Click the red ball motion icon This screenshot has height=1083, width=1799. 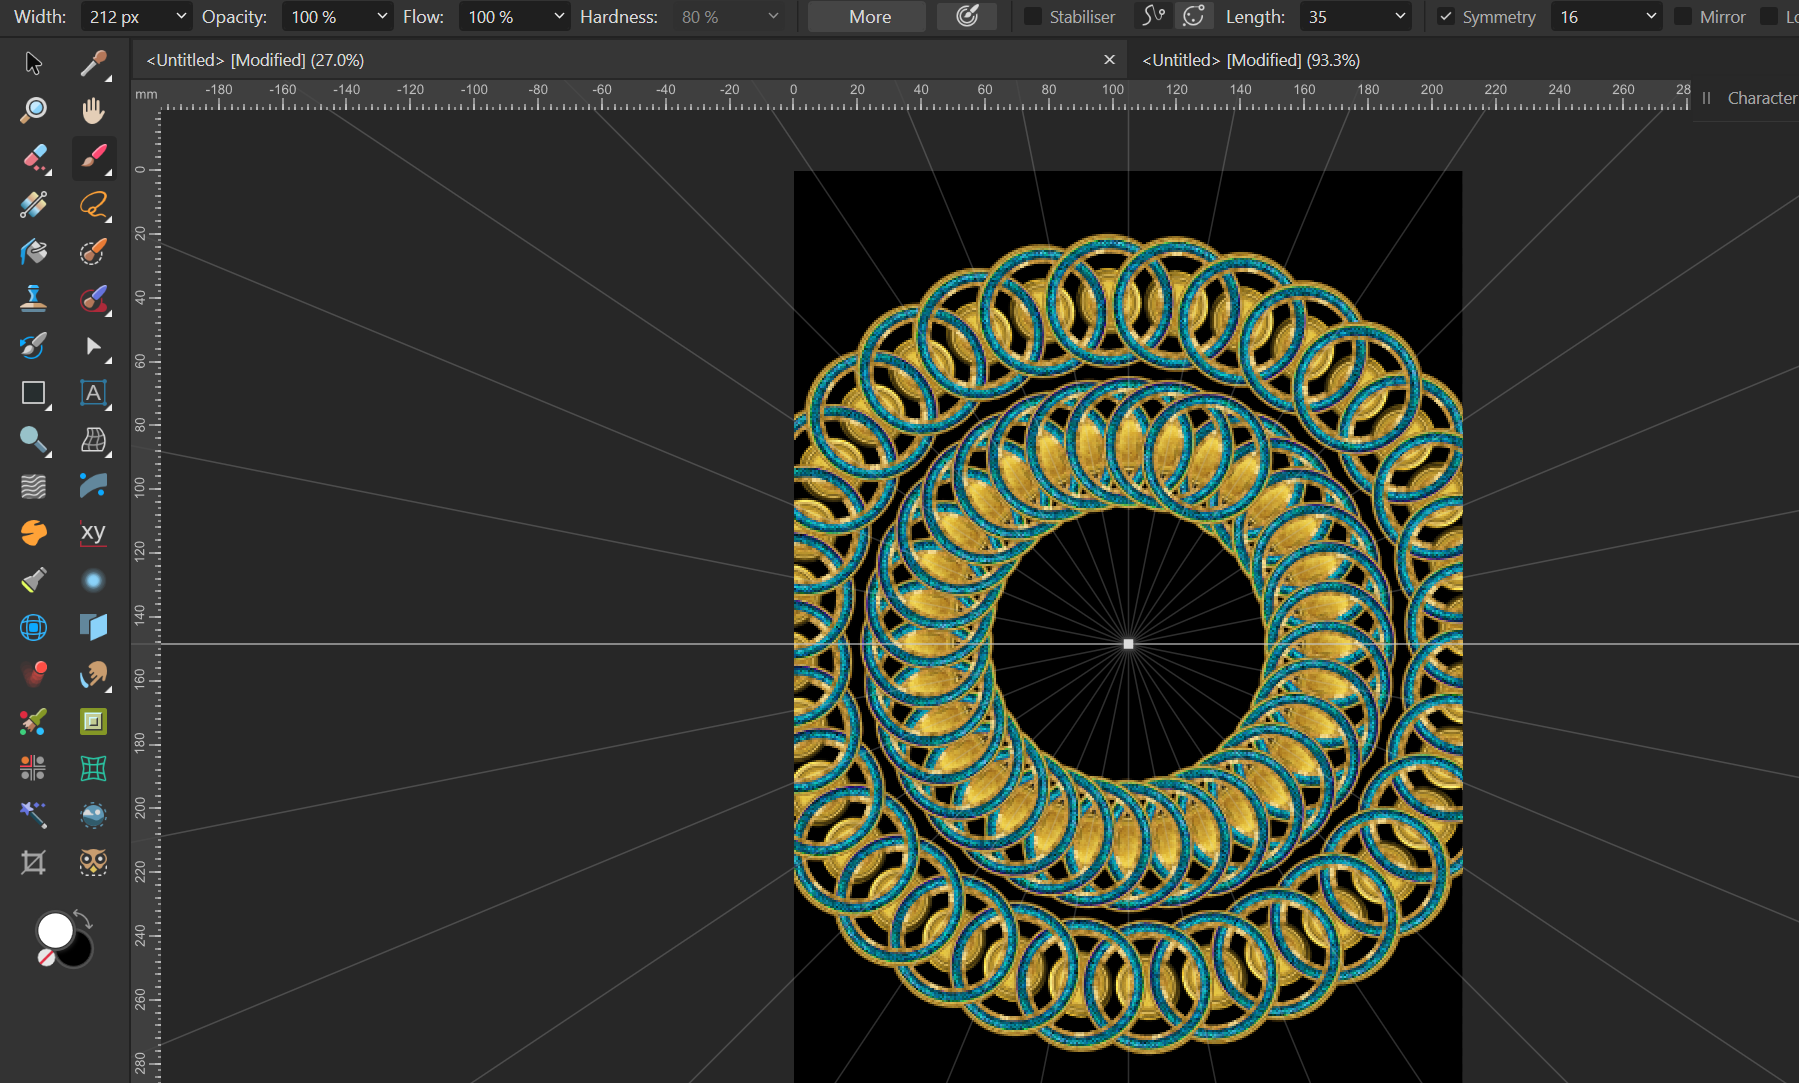[x=33, y=674]
